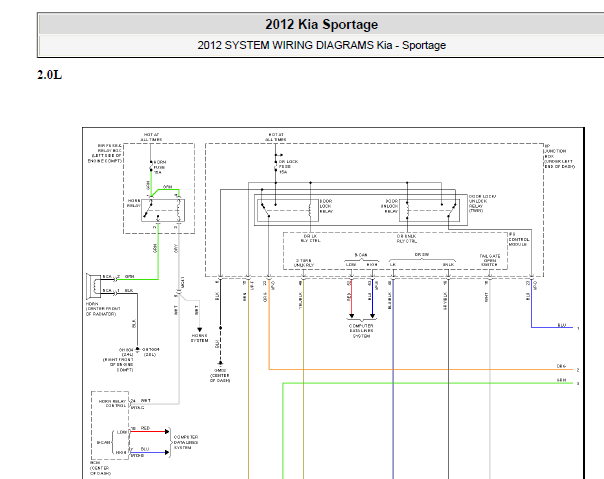This screenshot has width=604, height=479.
Task: Click the Horn (Center Front of Radiator) label
Action: (103, 309)
